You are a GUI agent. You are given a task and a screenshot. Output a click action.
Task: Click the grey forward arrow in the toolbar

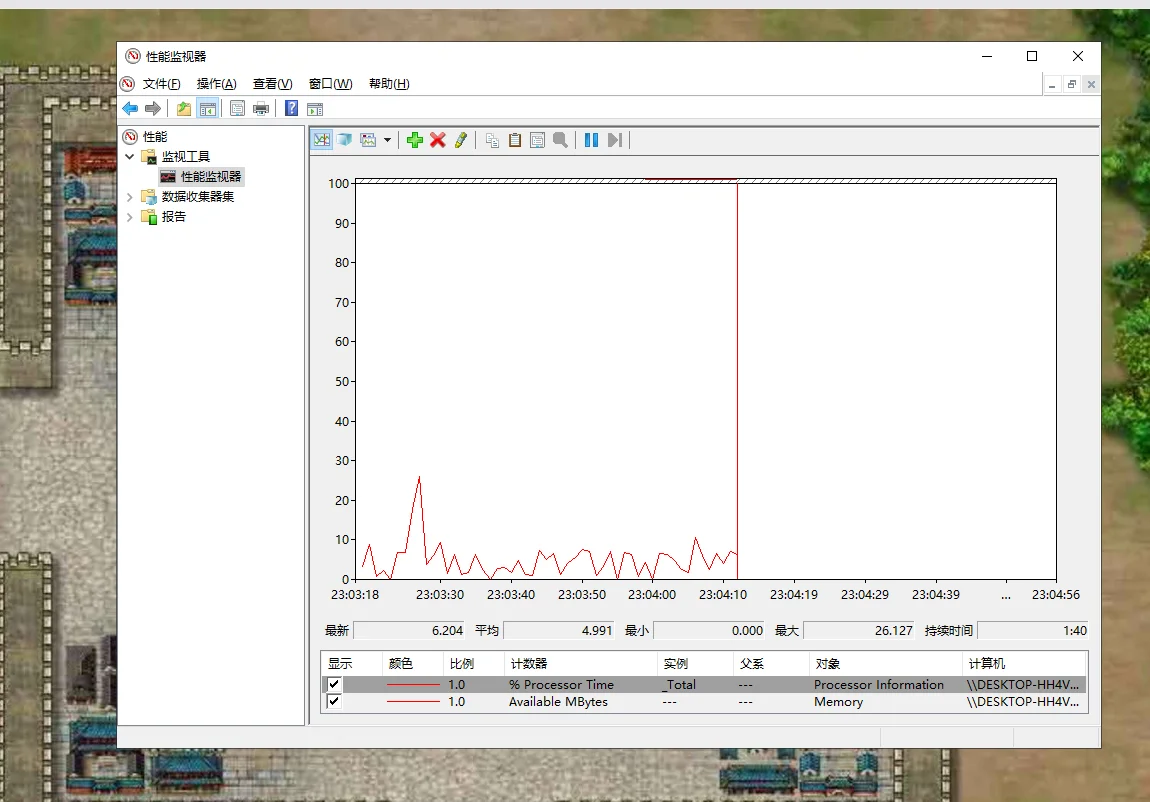(x=153, y=108)
